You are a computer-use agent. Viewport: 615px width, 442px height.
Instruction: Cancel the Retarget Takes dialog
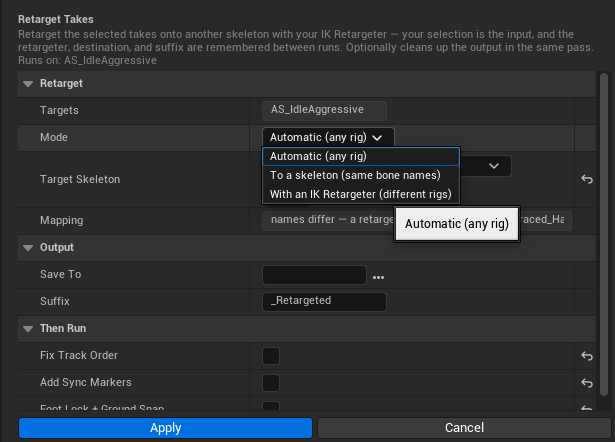[x=464, y=427]
